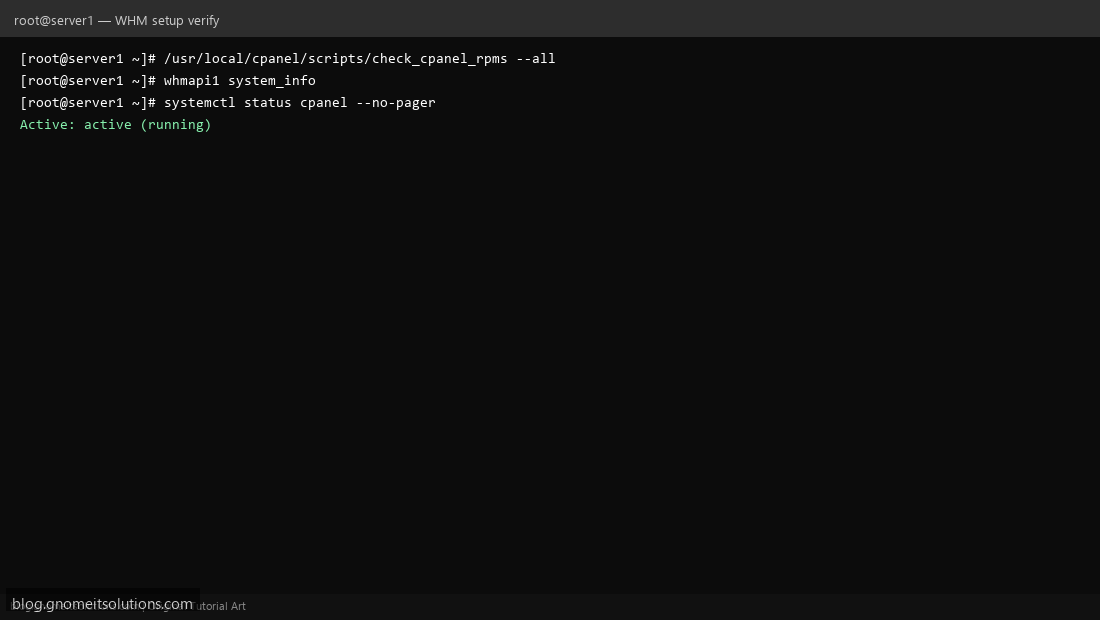
Task: Click the prompt before the systemctl command
Action: [x=88, y=102]
